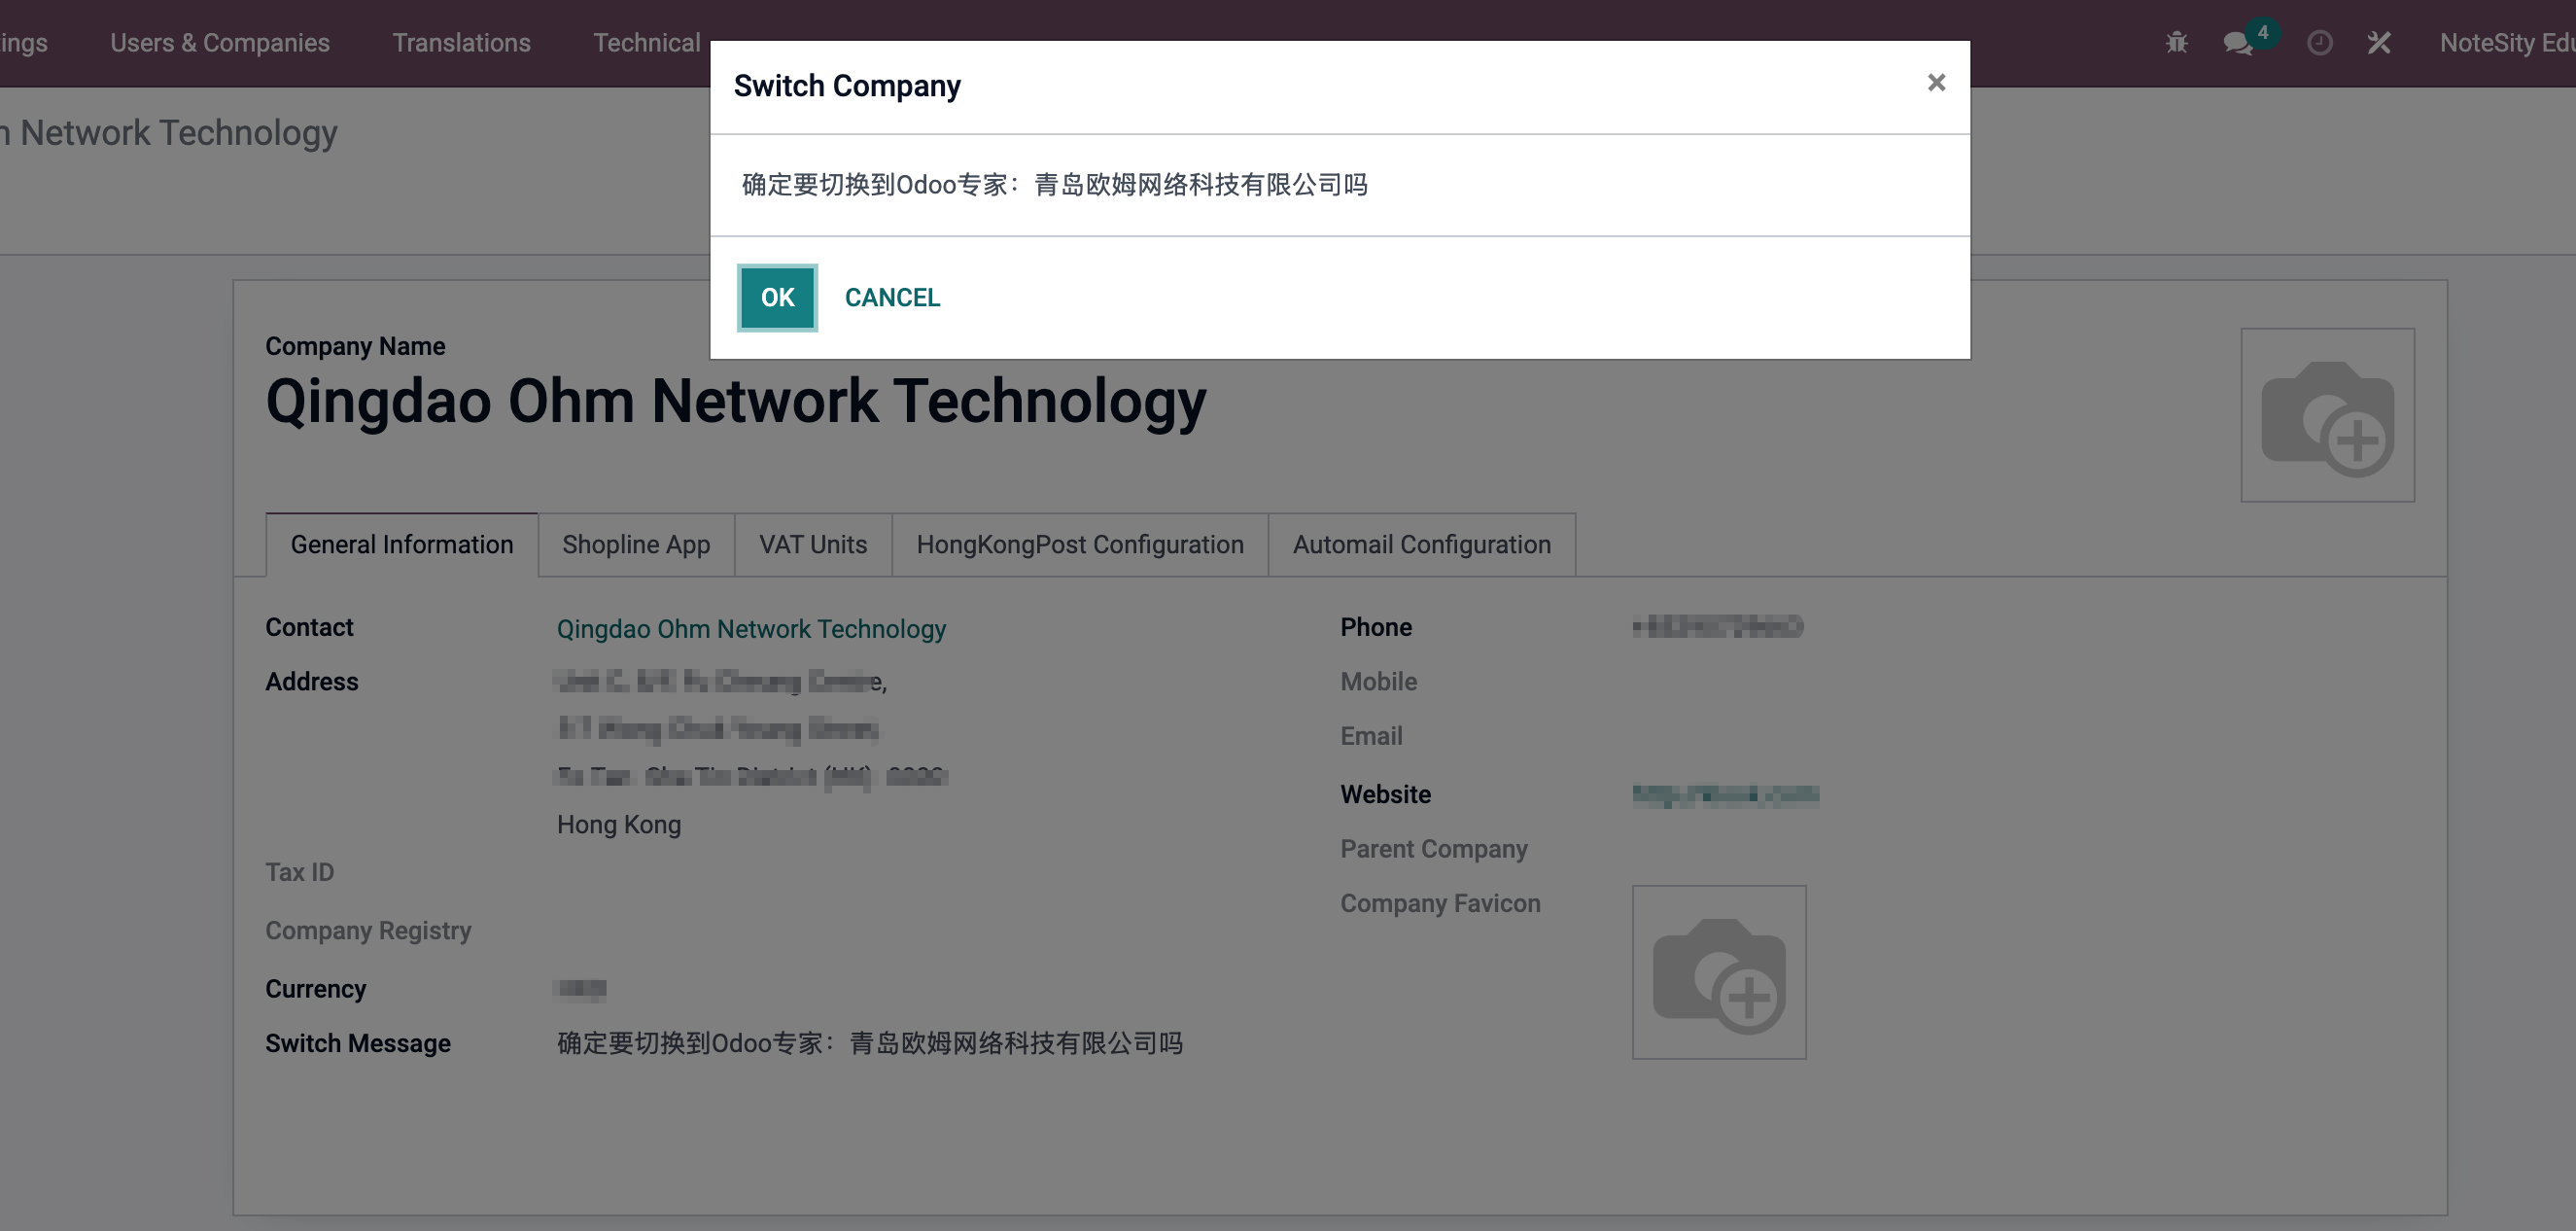Select the HongKongPost Configuration tab
2576x1231 pixels.
(1080, 544)
